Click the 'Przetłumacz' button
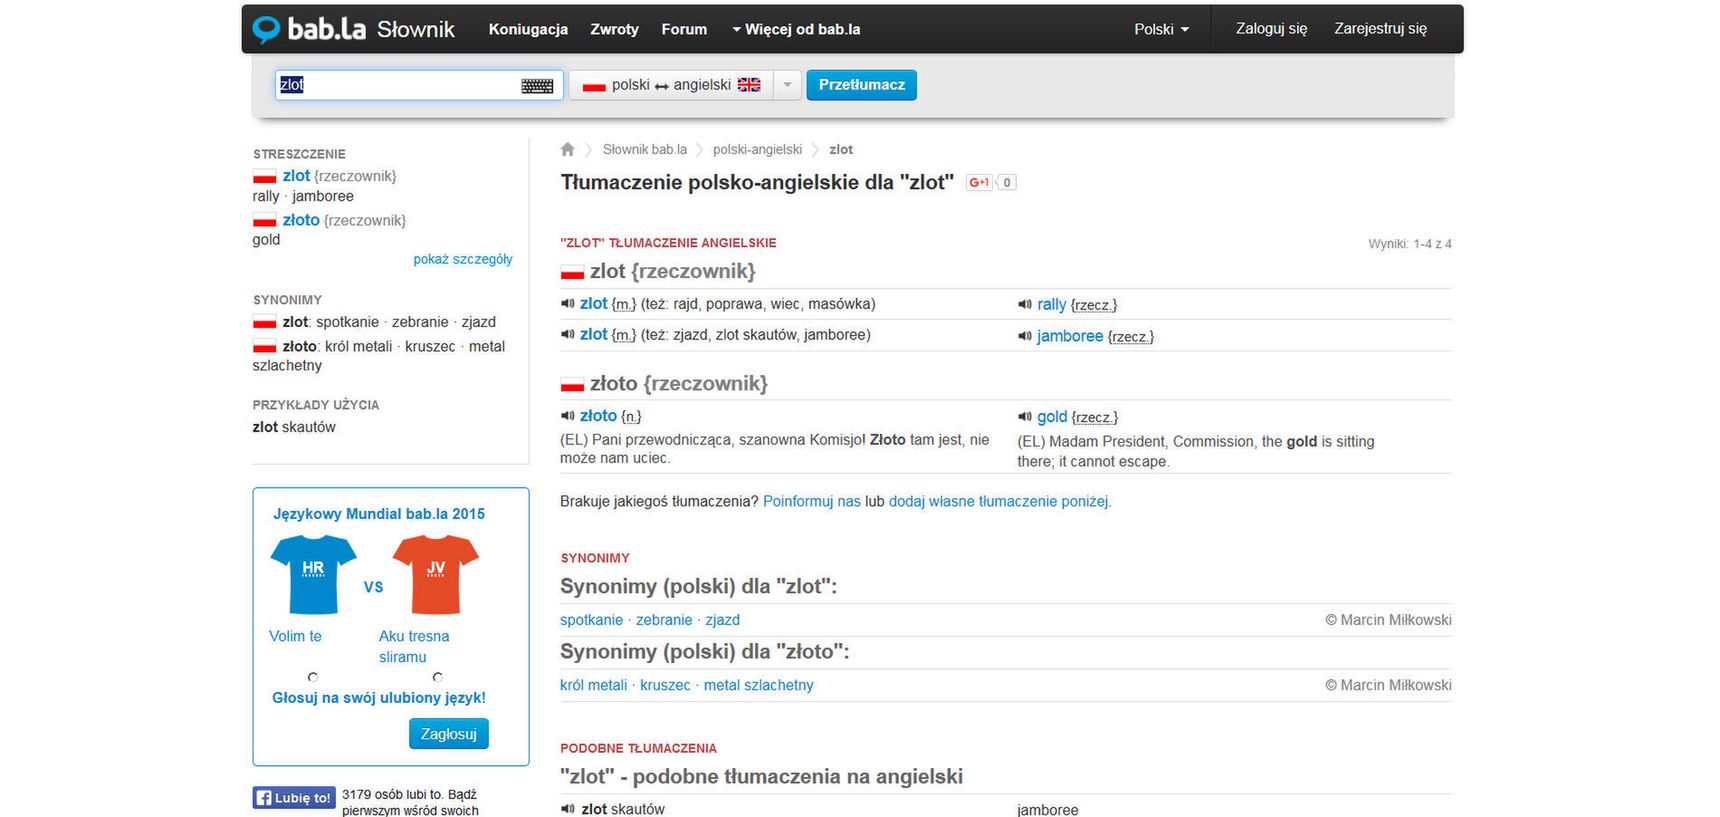The width and height of the screenshot is (1720, 817). 861,85
